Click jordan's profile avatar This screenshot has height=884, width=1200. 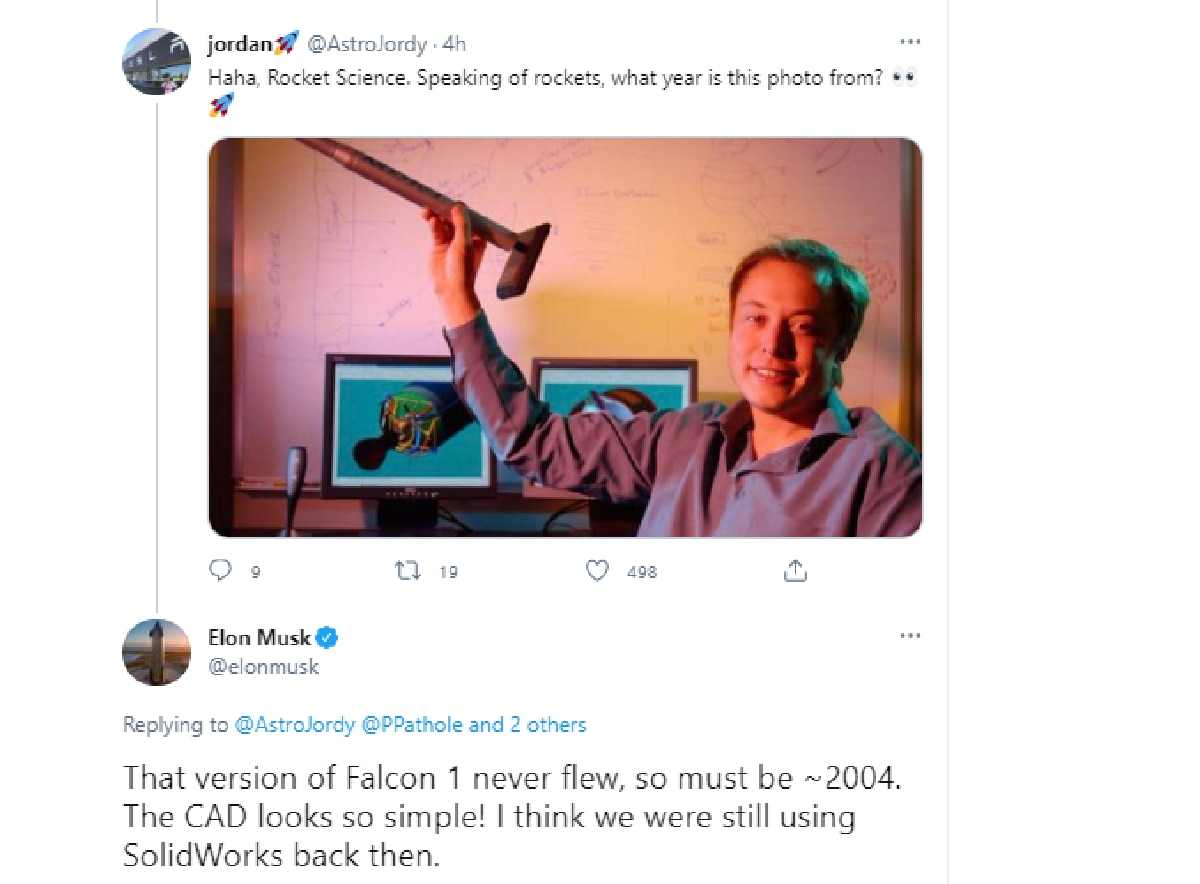coord(157,61)
